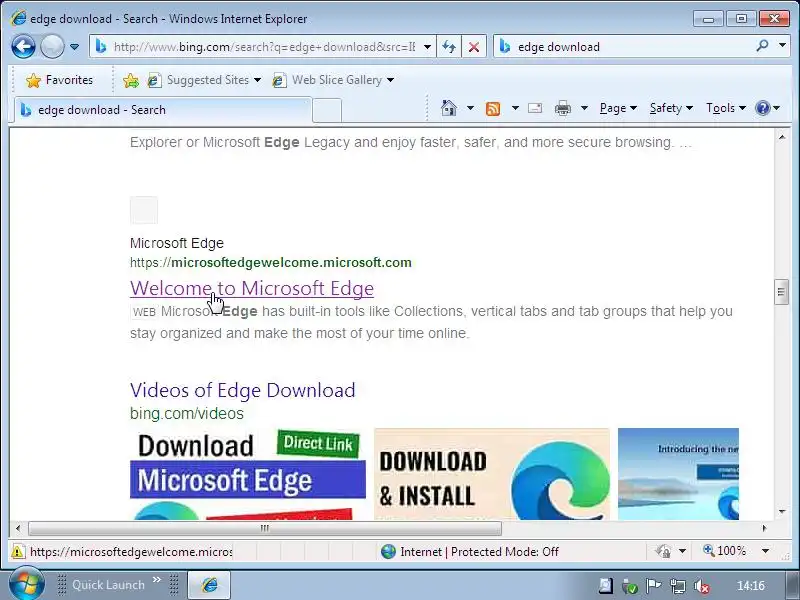This screenshot has height=600, width=800.
Task: Open the 'DOWNLOAD & INSTALL' video thumbnail
Action: 492,474
